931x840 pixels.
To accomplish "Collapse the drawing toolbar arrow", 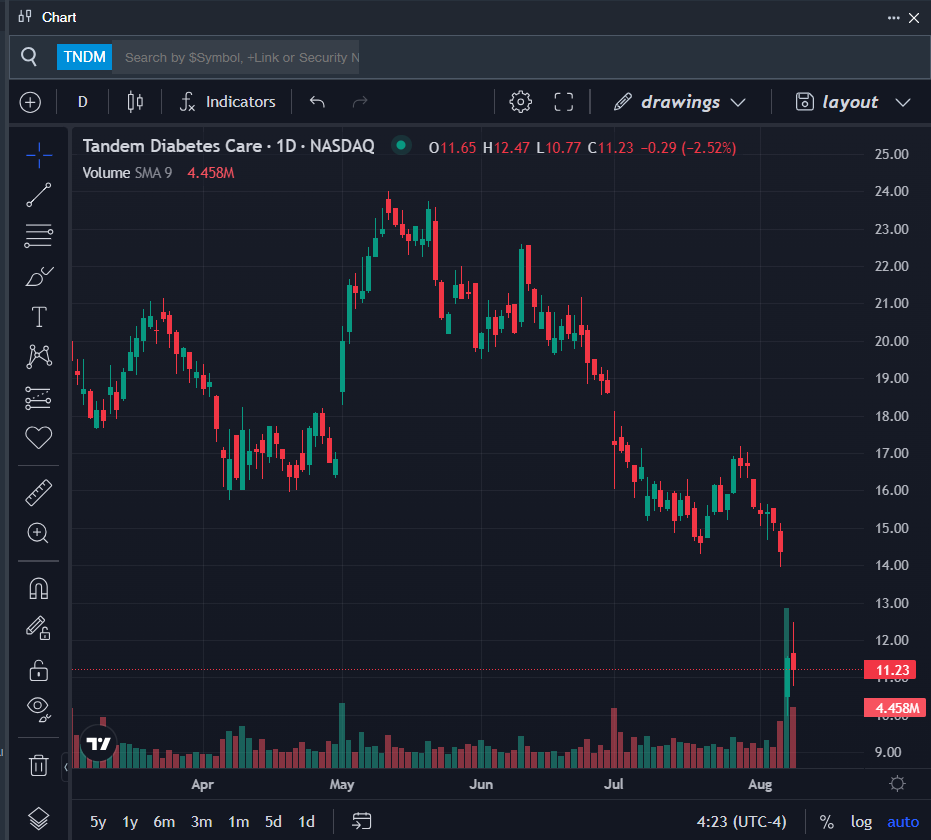I will click(x=66, y=767).
